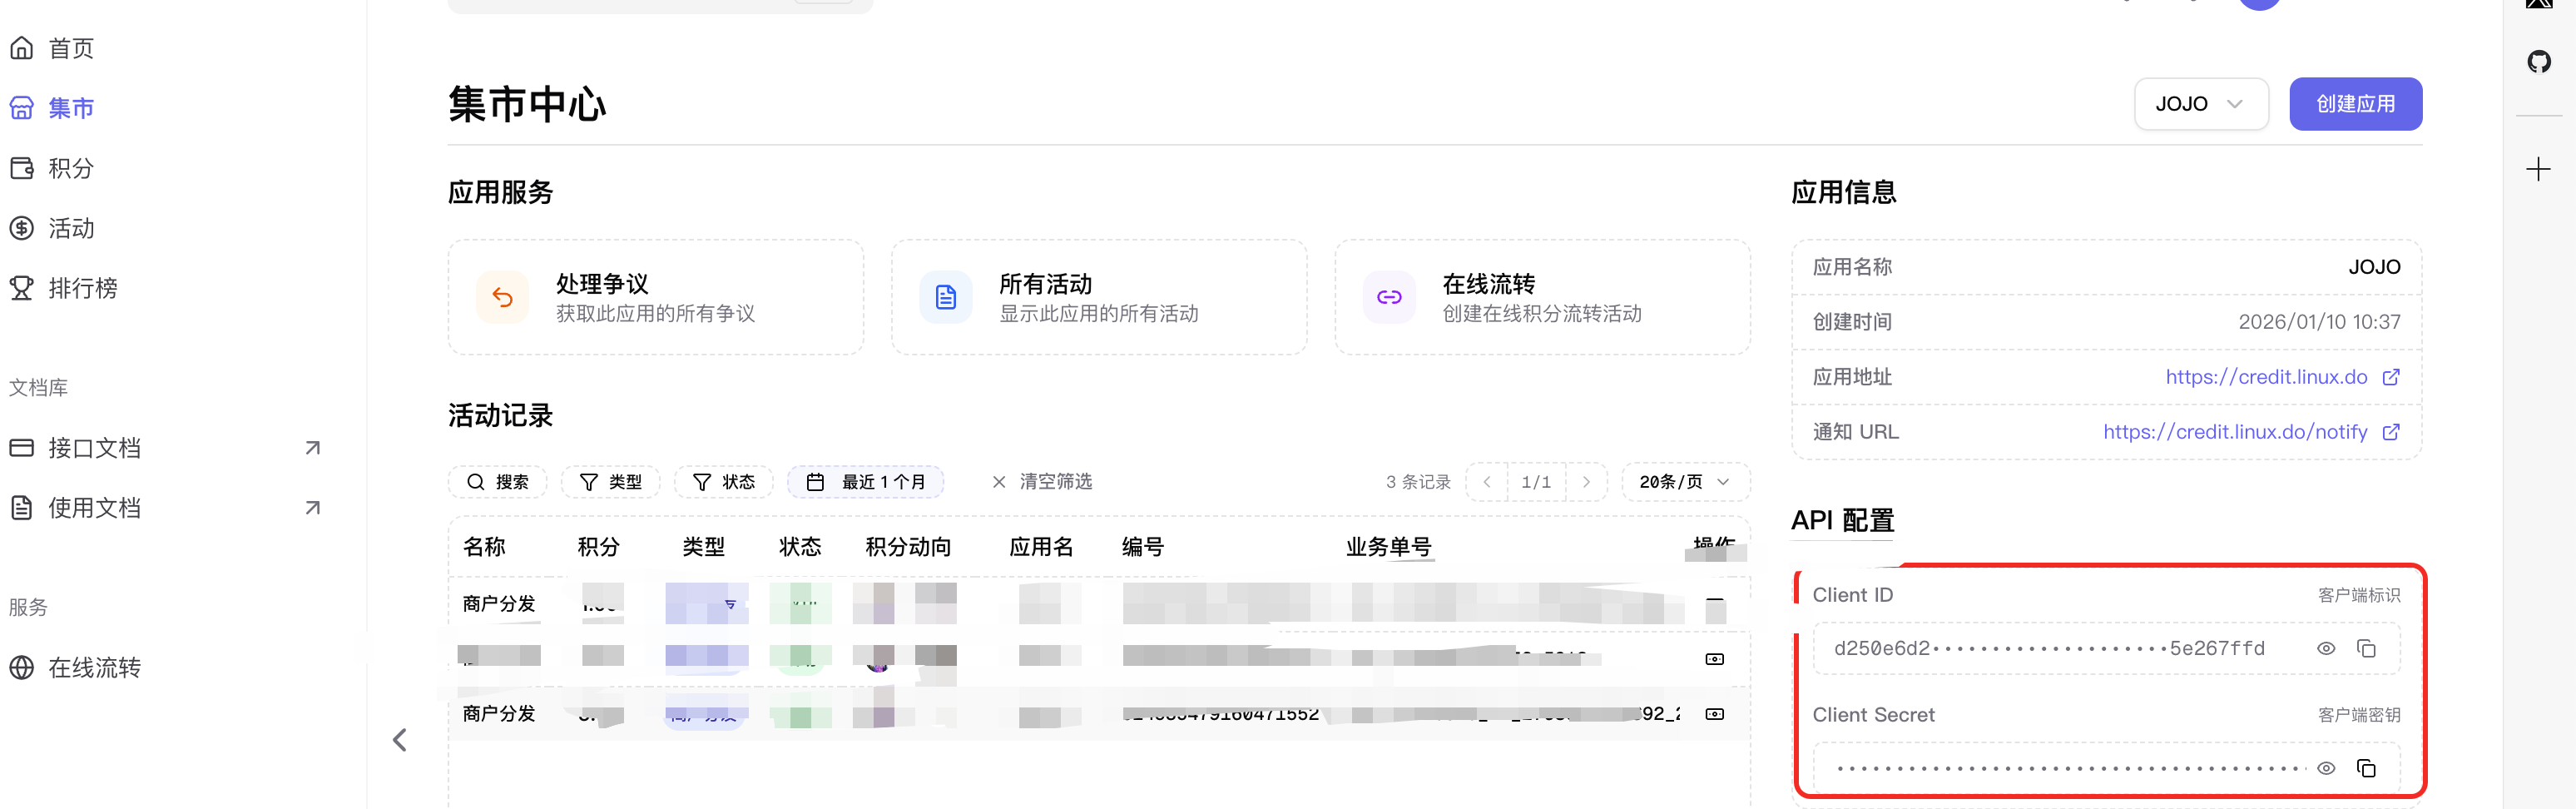
Task: Open GitHub icon in right sidebar
Action: tap(2538, 61)
